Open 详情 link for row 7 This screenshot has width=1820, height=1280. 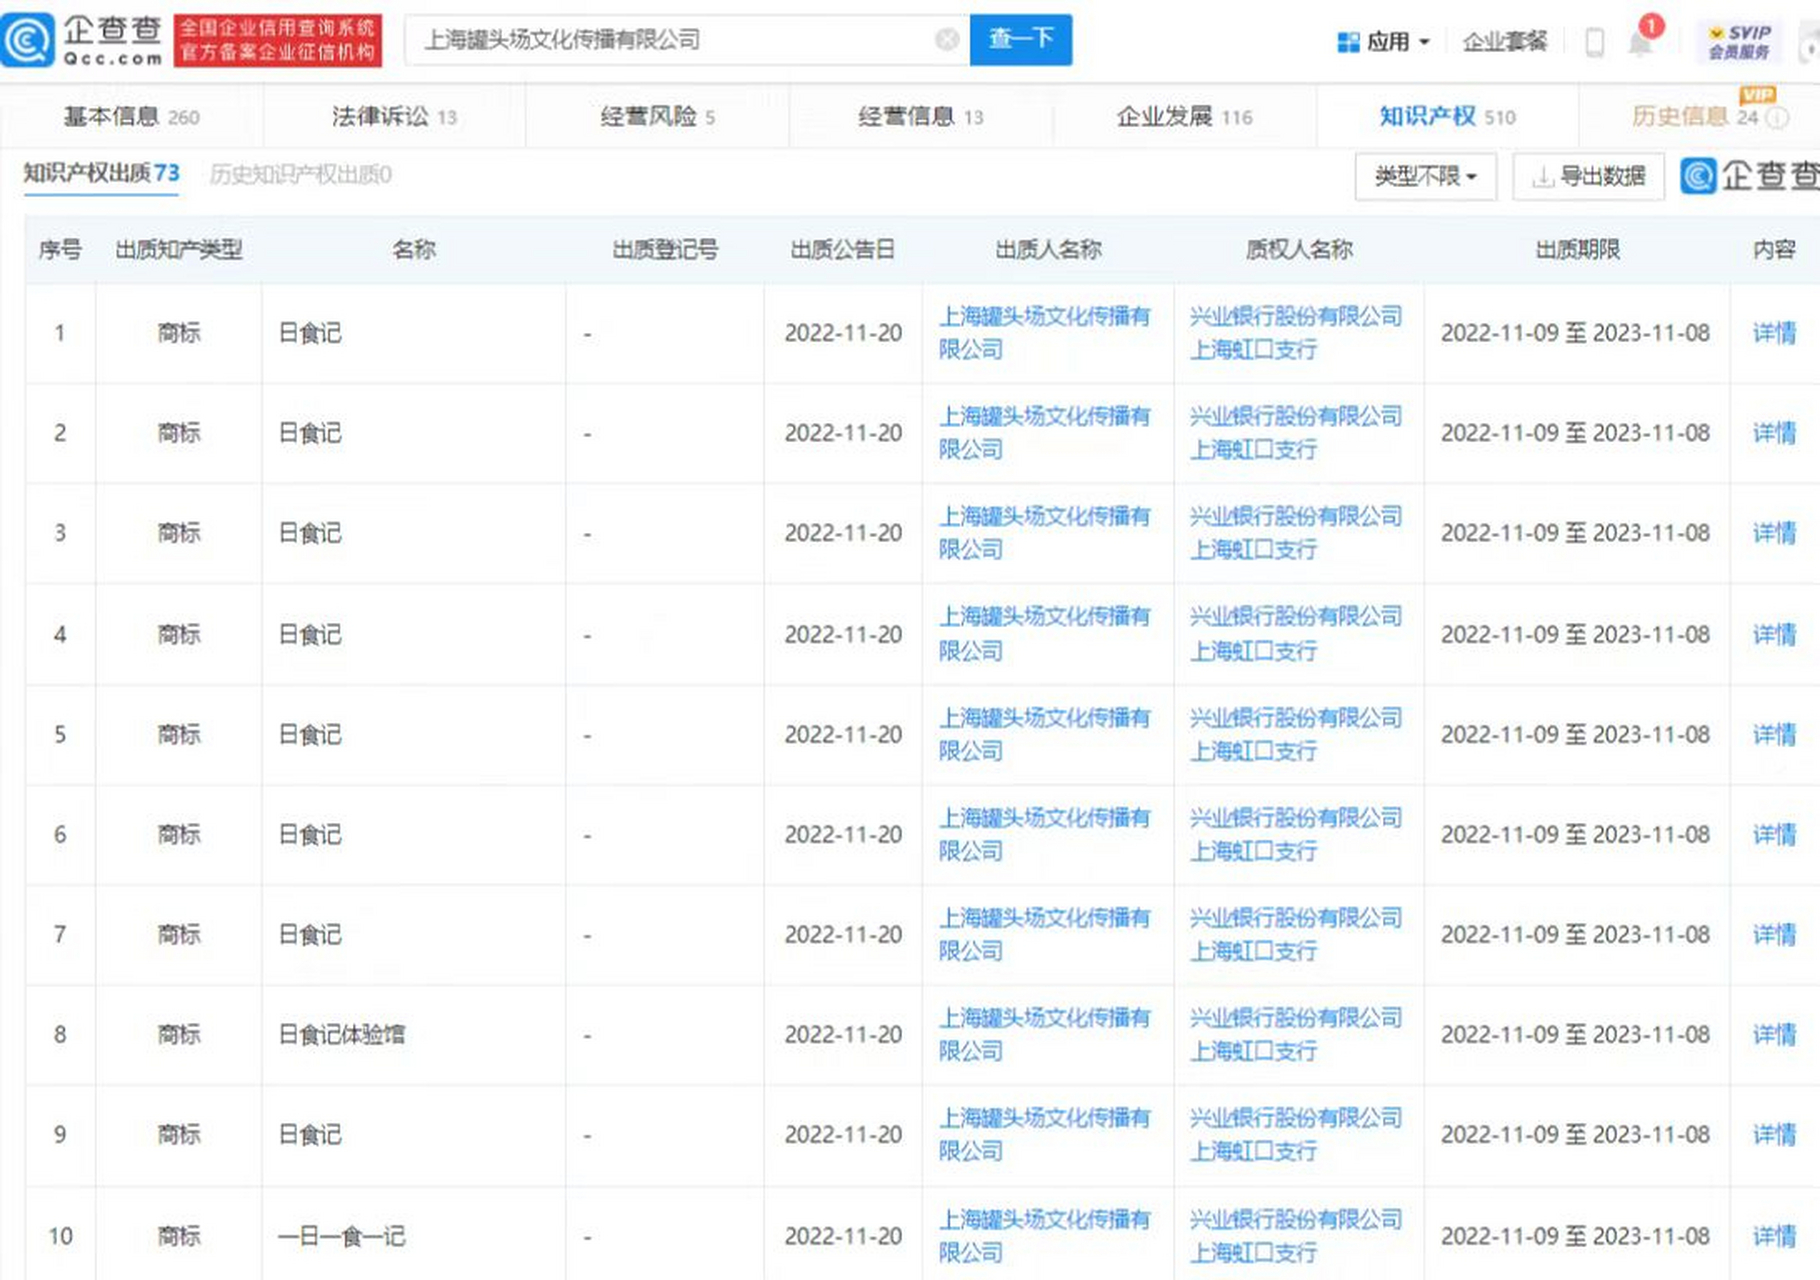click(1774, 934)
